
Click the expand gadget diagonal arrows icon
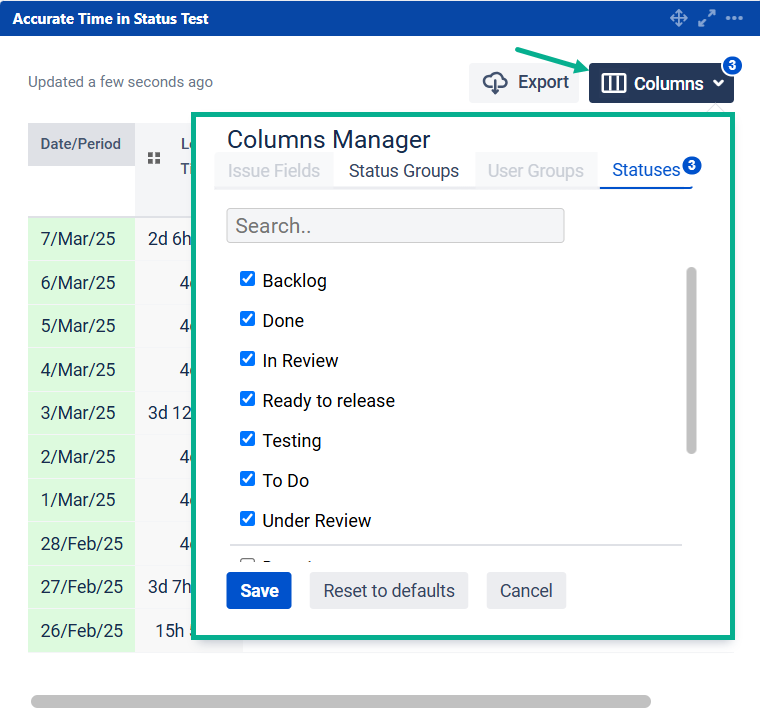[707, 18]
